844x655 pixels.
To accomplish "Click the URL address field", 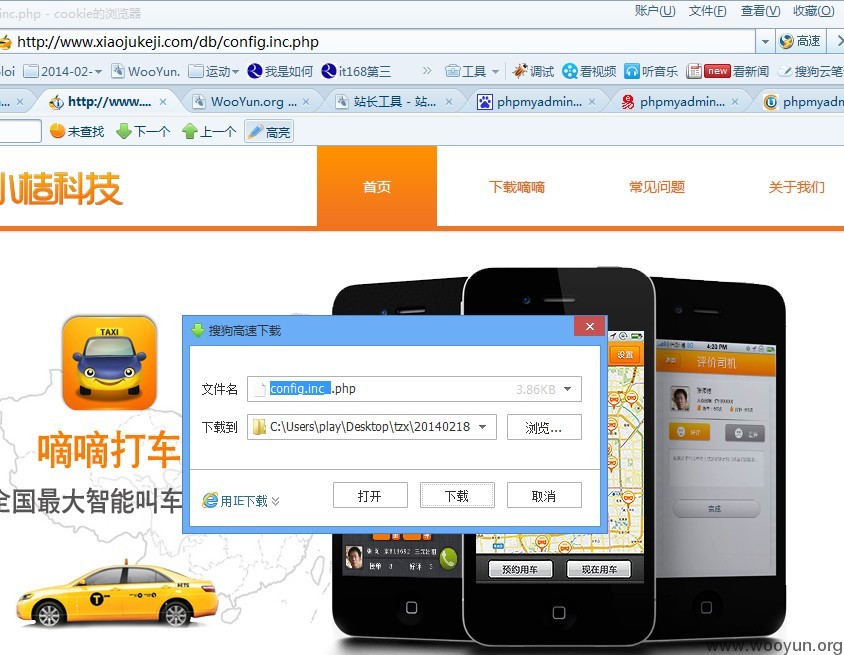I will (377, 41).
